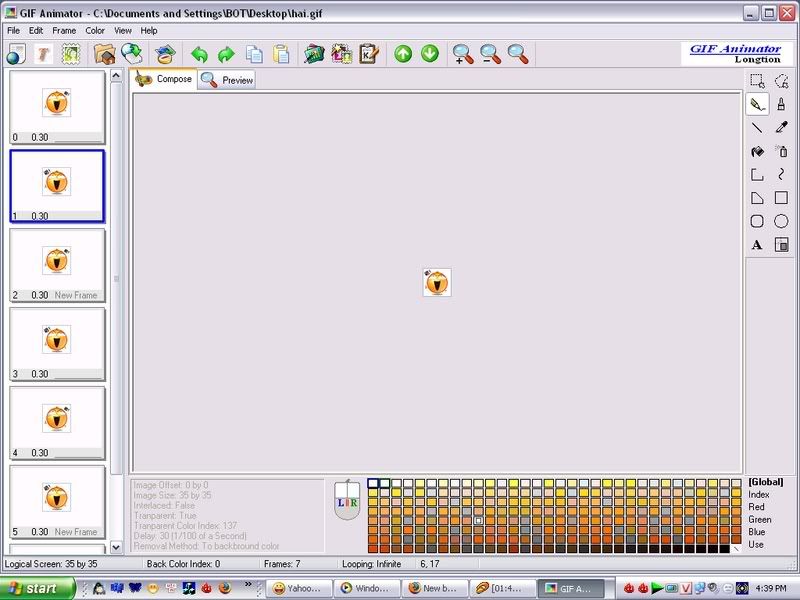Viewport: 800px width, 600px height.
Task: Click the paste clipboard icon
Action: tap(281, 54)
